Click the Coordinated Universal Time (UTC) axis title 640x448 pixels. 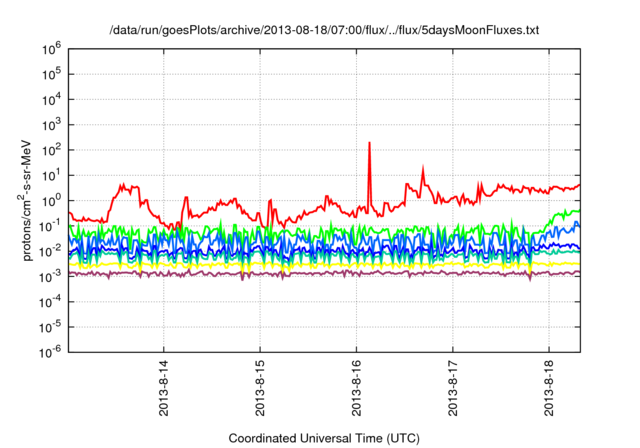click(x=324, y=439)
